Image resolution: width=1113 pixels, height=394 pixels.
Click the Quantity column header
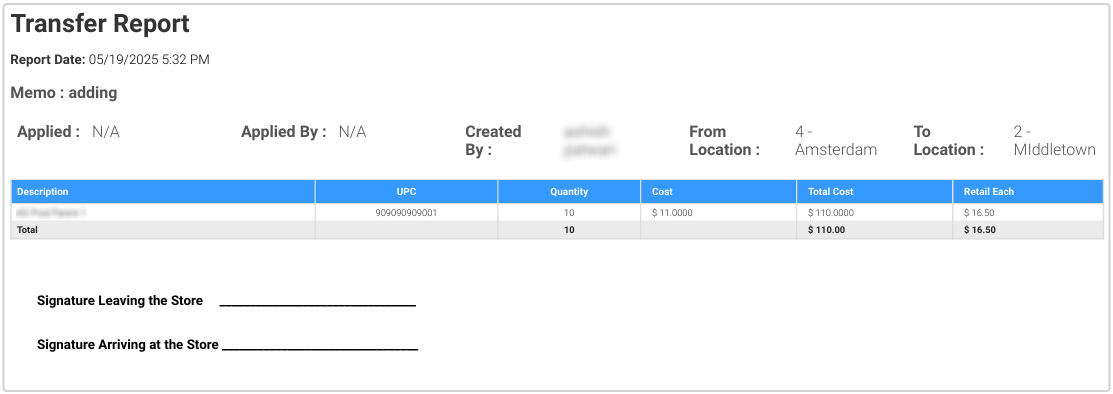(x=569, y=192)
